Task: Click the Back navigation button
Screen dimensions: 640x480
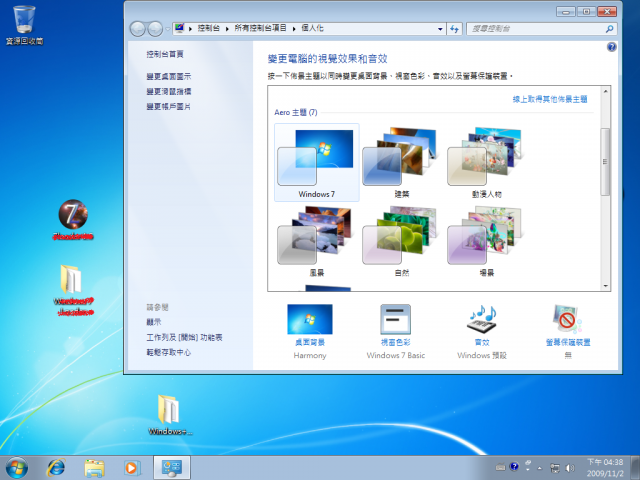Action: click(x=138, y=29)
